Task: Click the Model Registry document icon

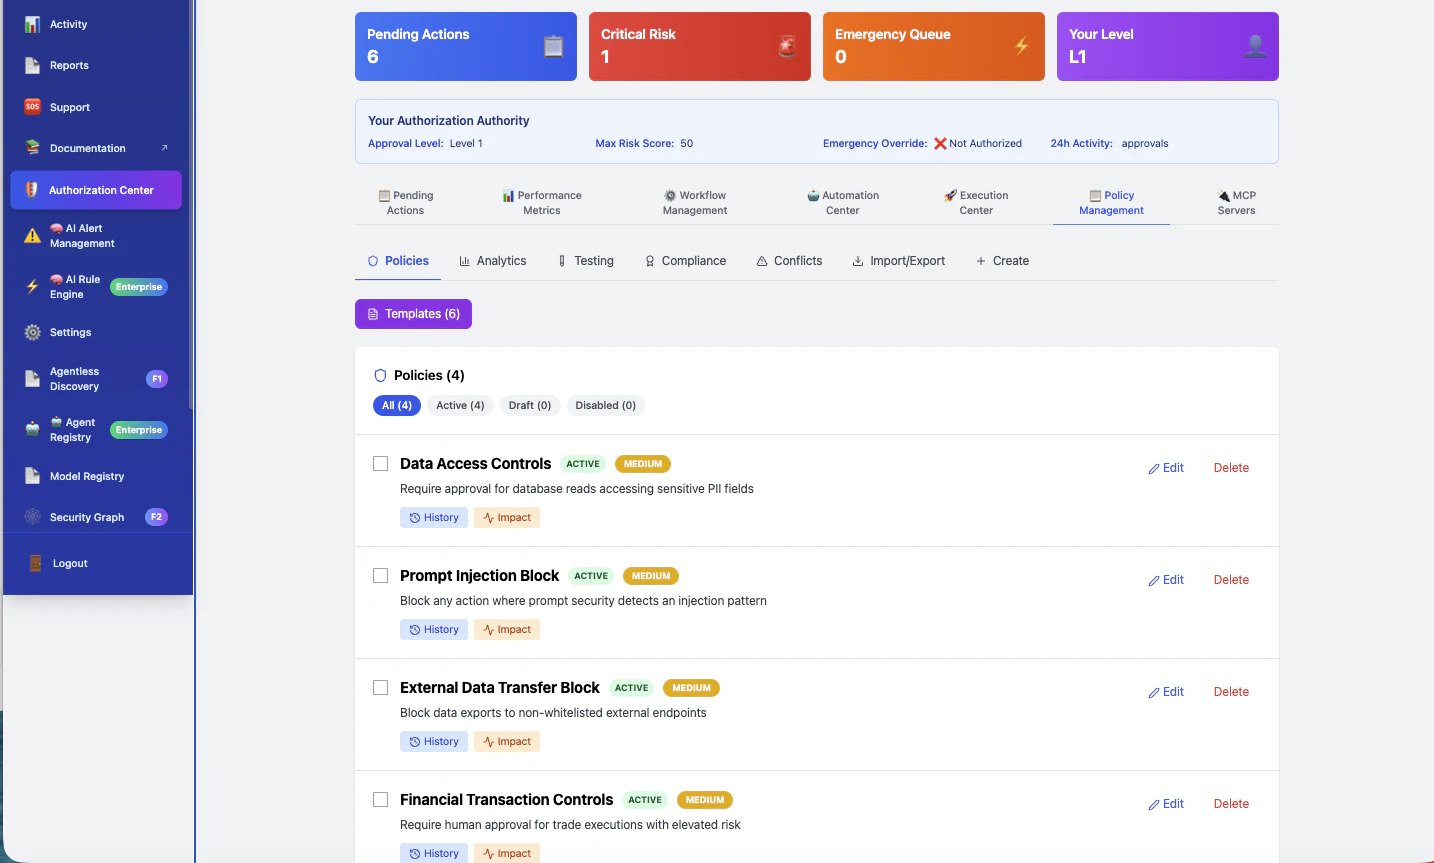Action: (x=32, y=476)
